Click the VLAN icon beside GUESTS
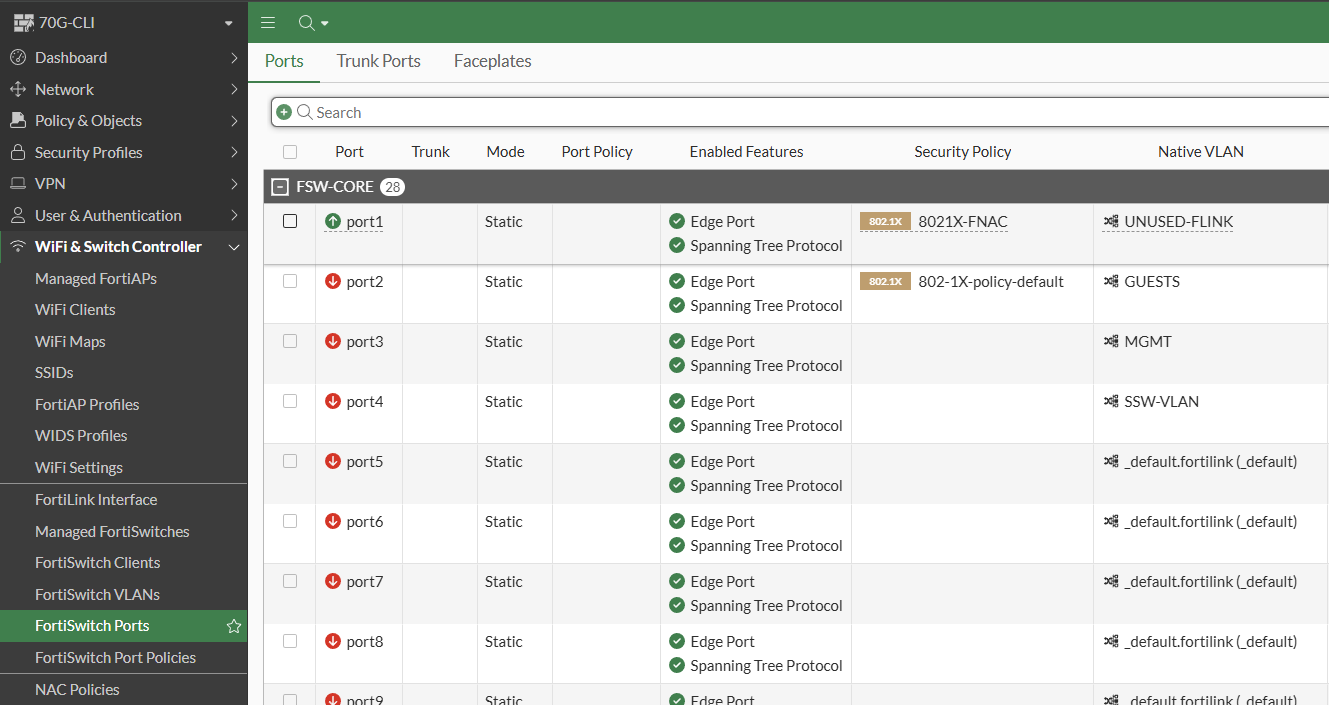 pyautogui.click(x=1111, y=281)
